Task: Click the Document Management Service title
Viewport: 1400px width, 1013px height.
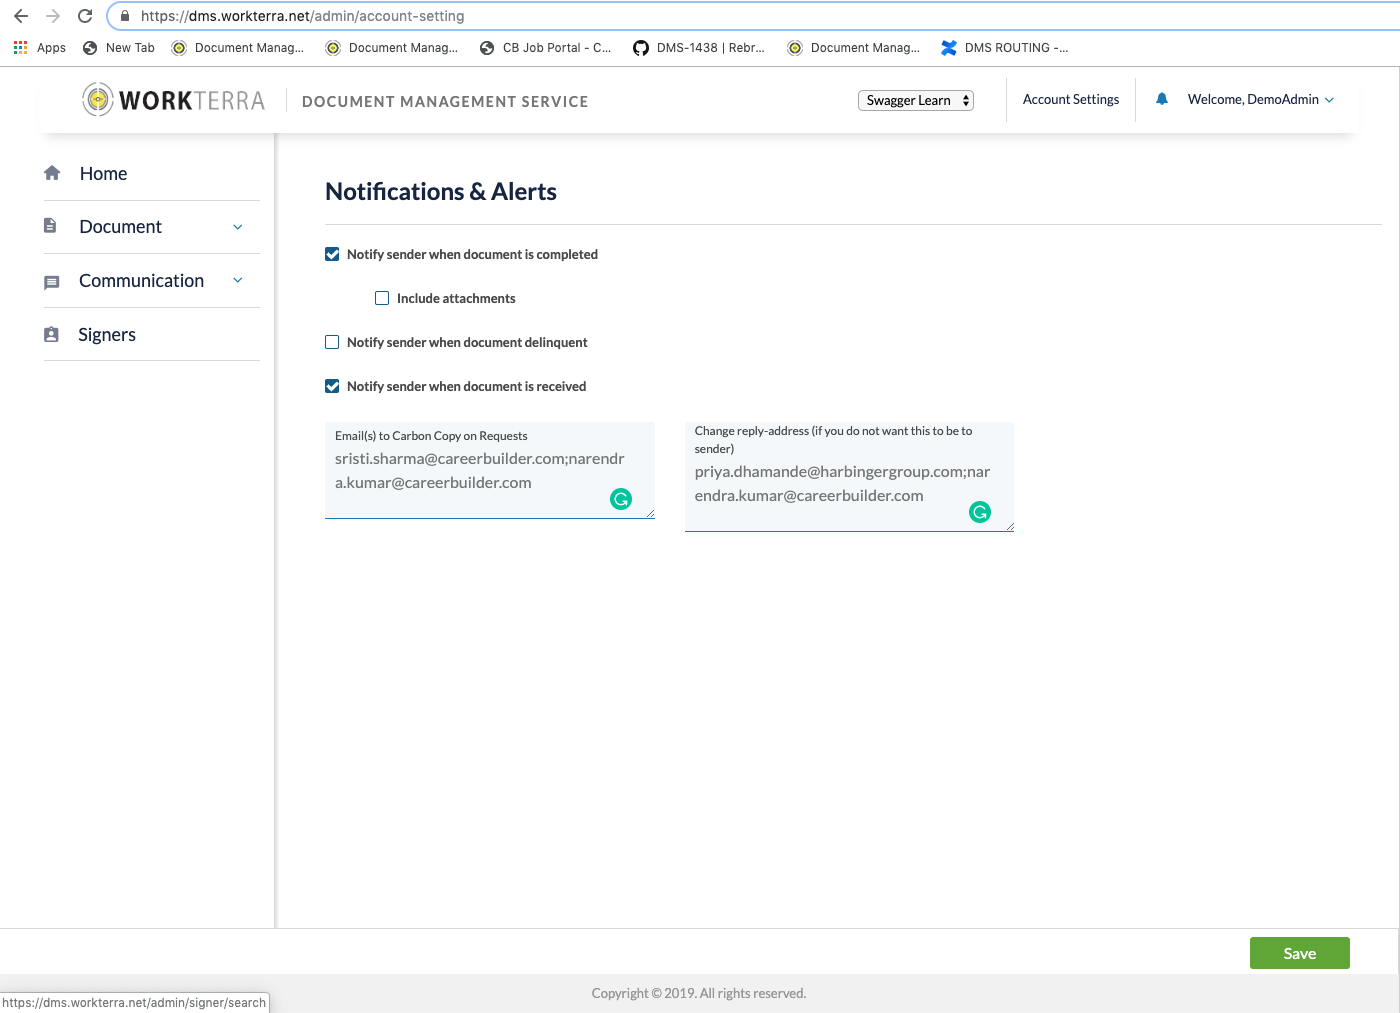Action: (445, 101)
